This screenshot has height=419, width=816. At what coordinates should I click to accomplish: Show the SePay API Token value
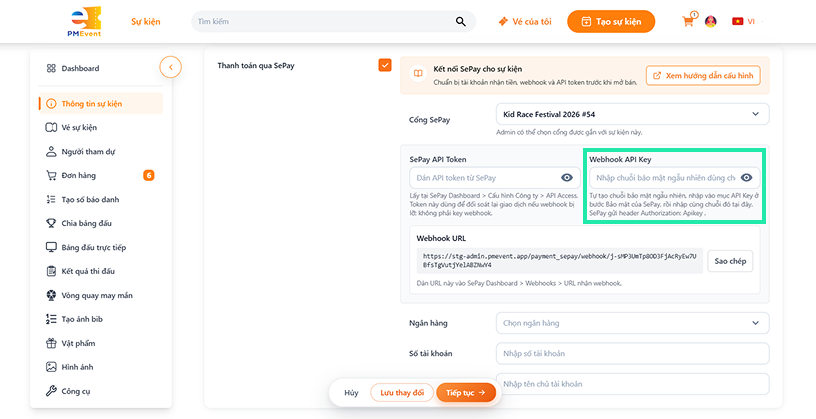[x=567, y=178]
